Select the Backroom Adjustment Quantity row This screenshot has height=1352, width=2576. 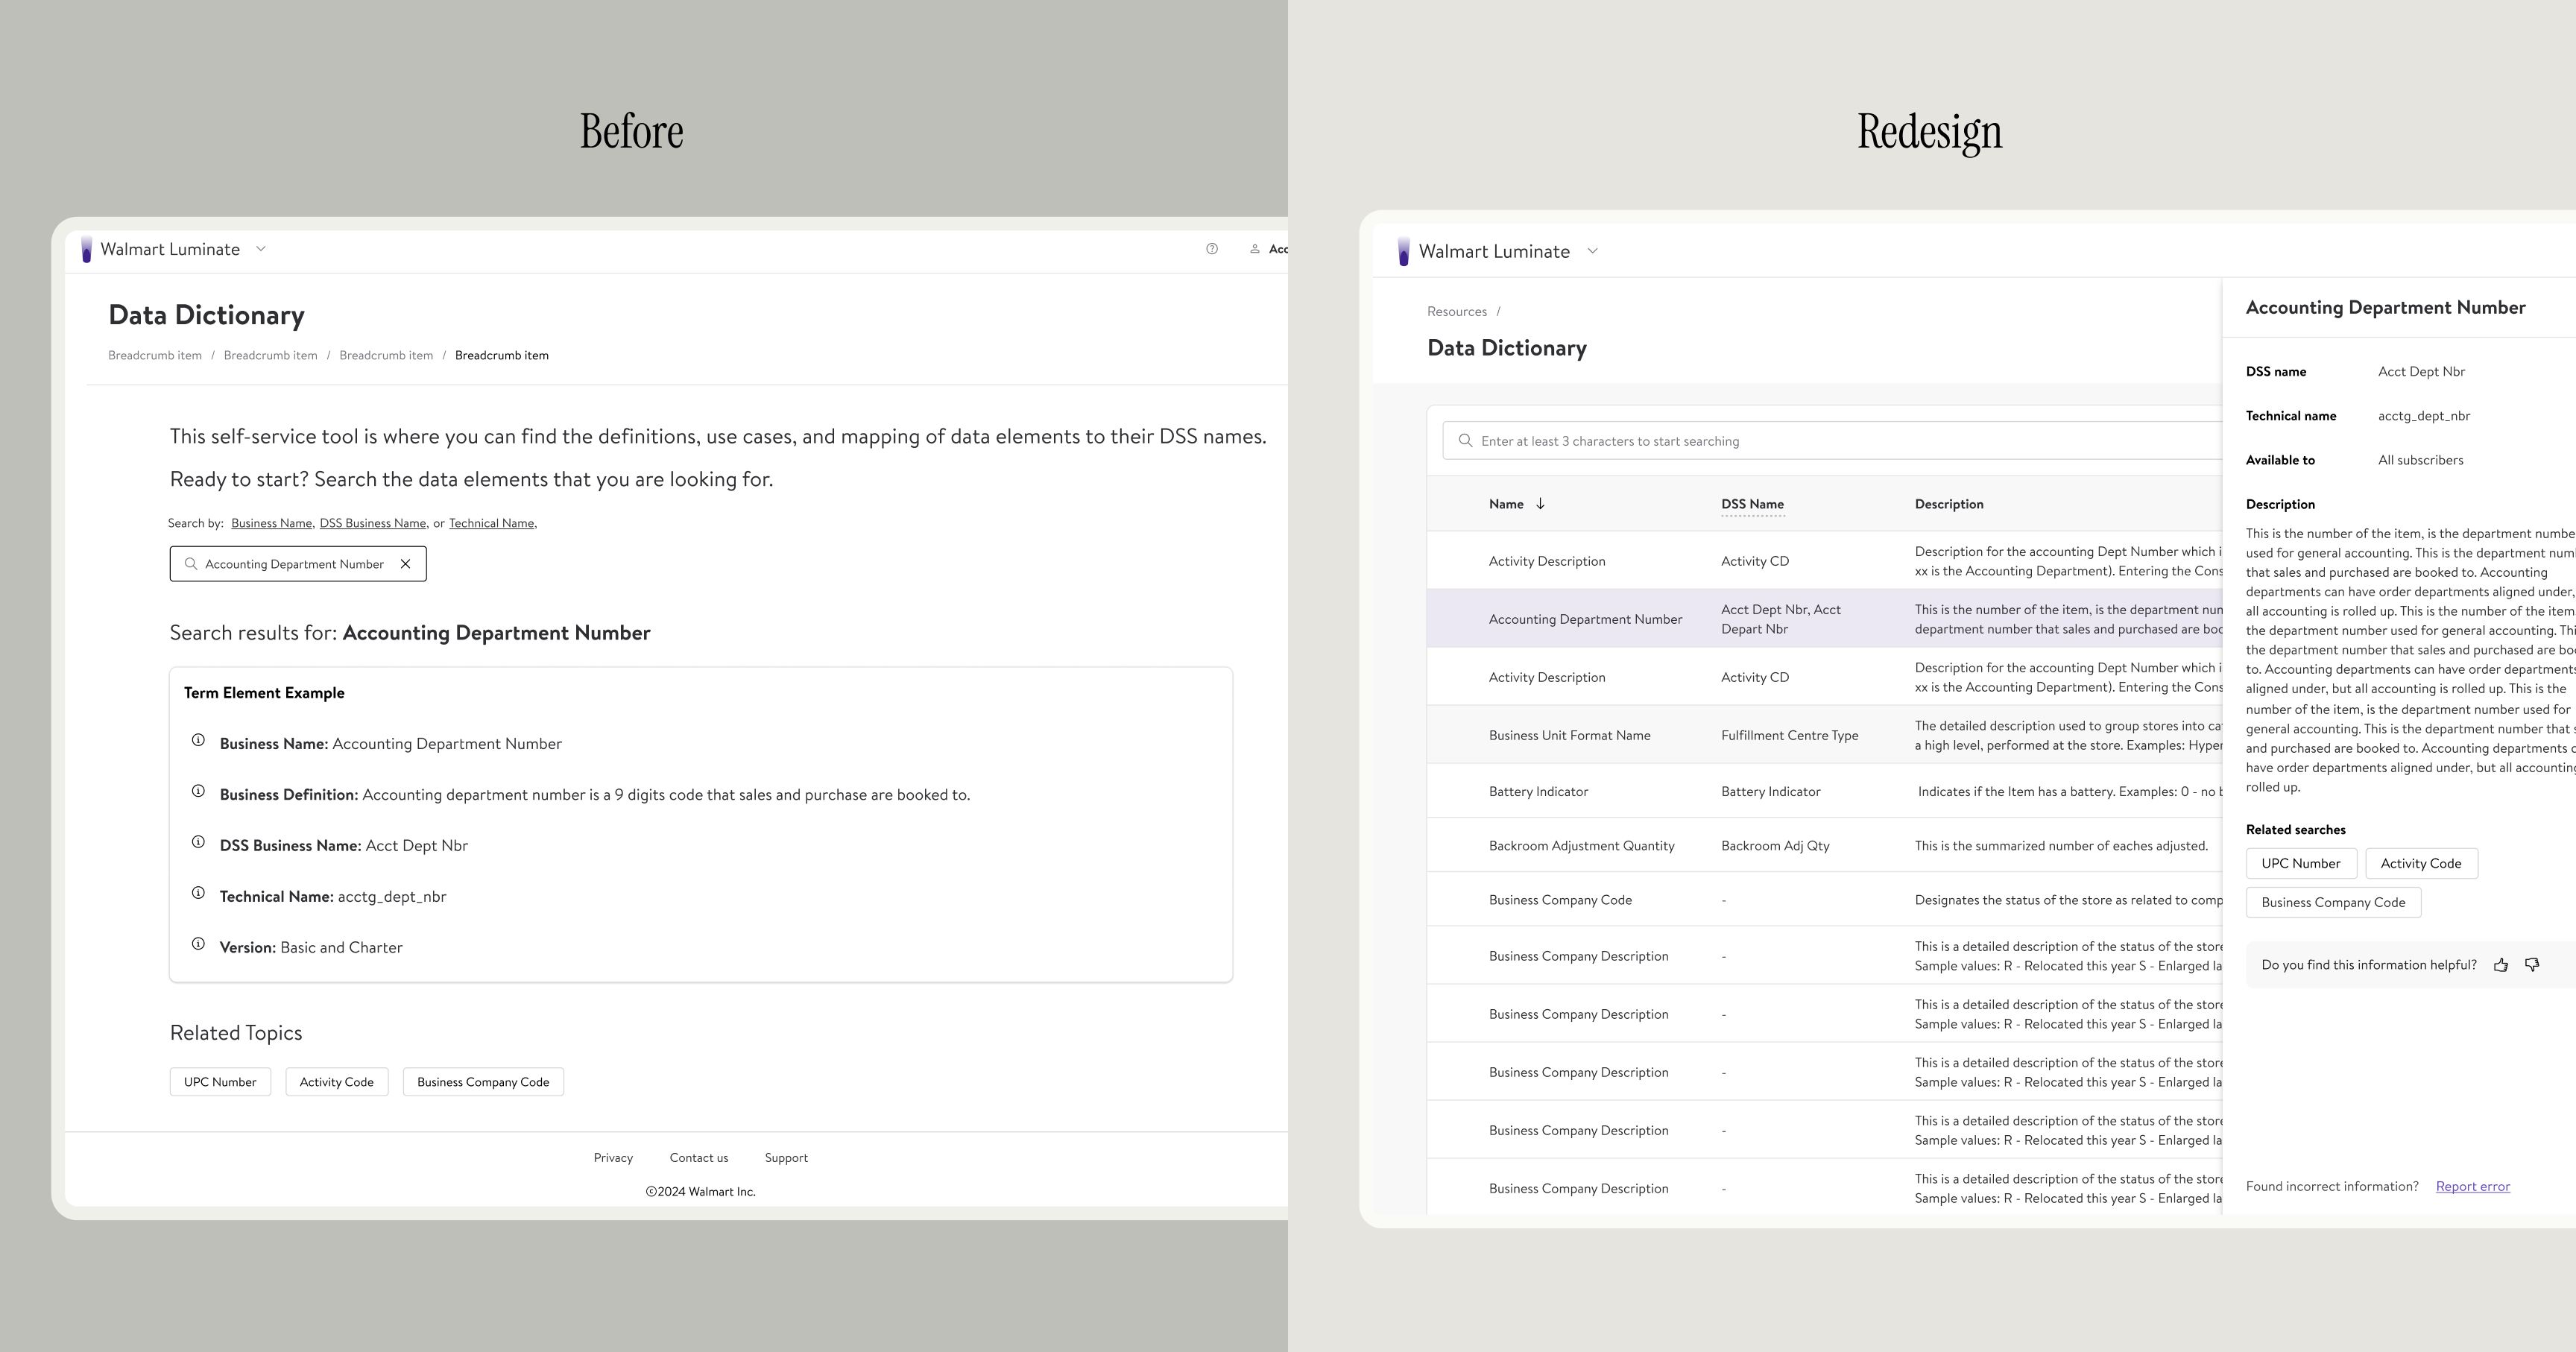coord(1825,845)
